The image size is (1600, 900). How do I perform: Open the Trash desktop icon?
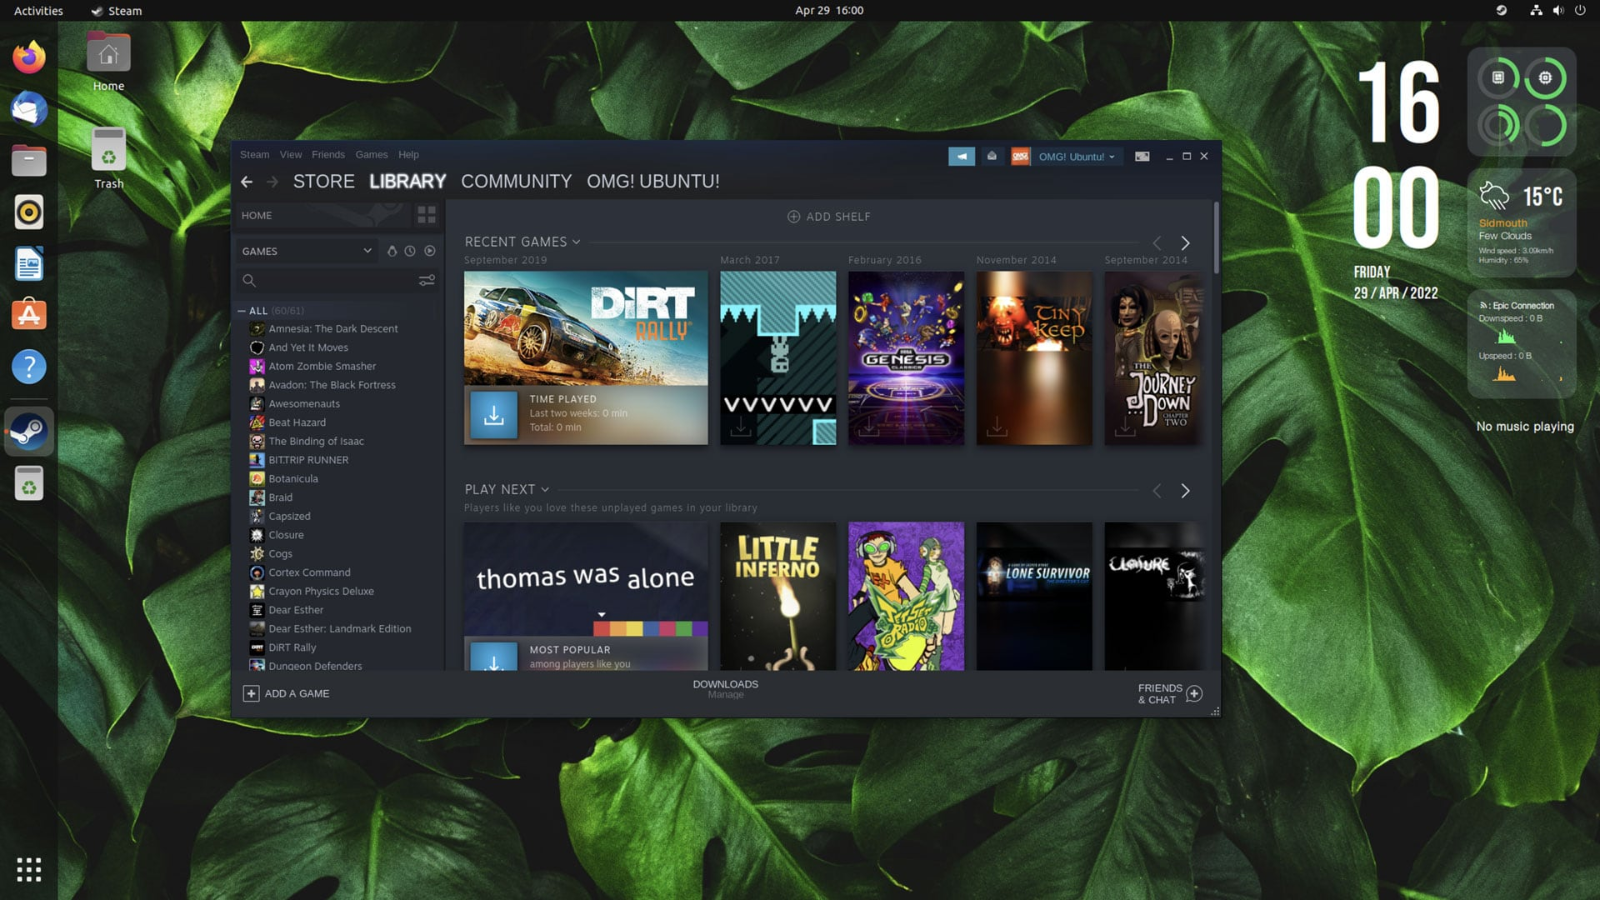(x=108, y=158)
